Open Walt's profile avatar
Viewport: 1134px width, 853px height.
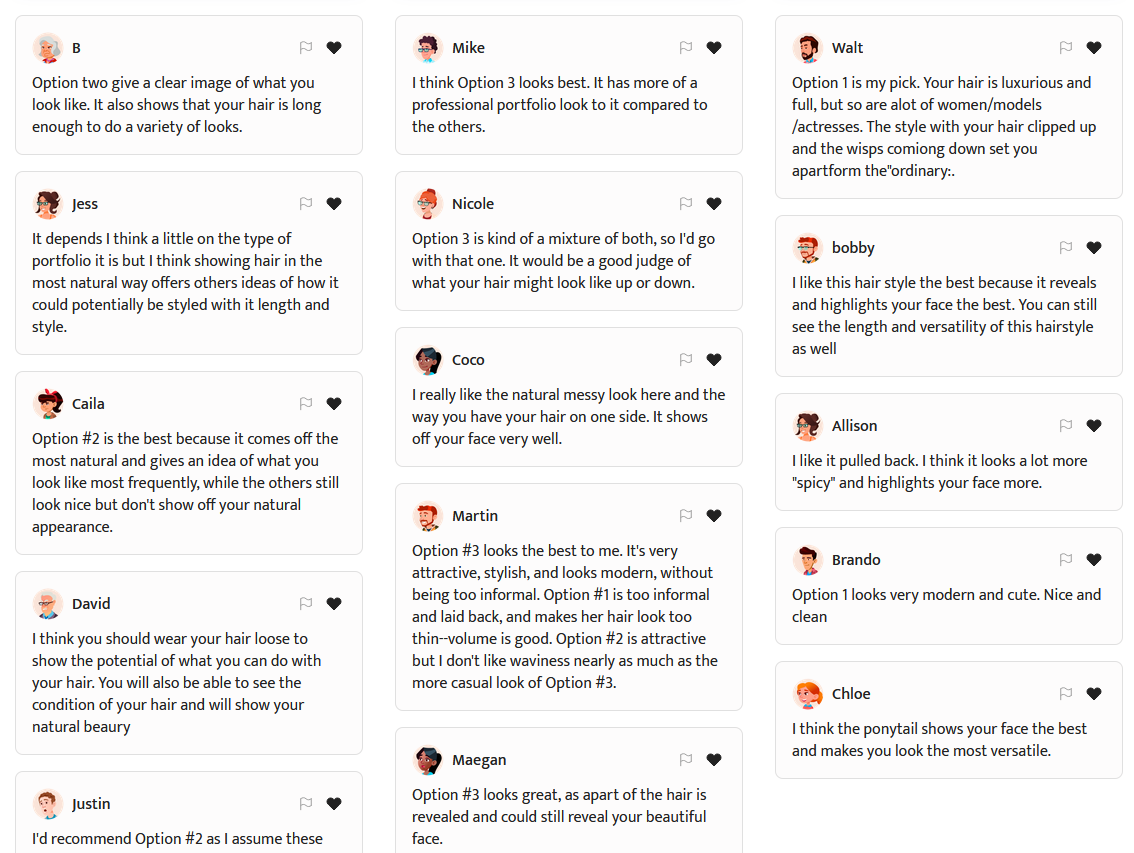click(808, 48)
